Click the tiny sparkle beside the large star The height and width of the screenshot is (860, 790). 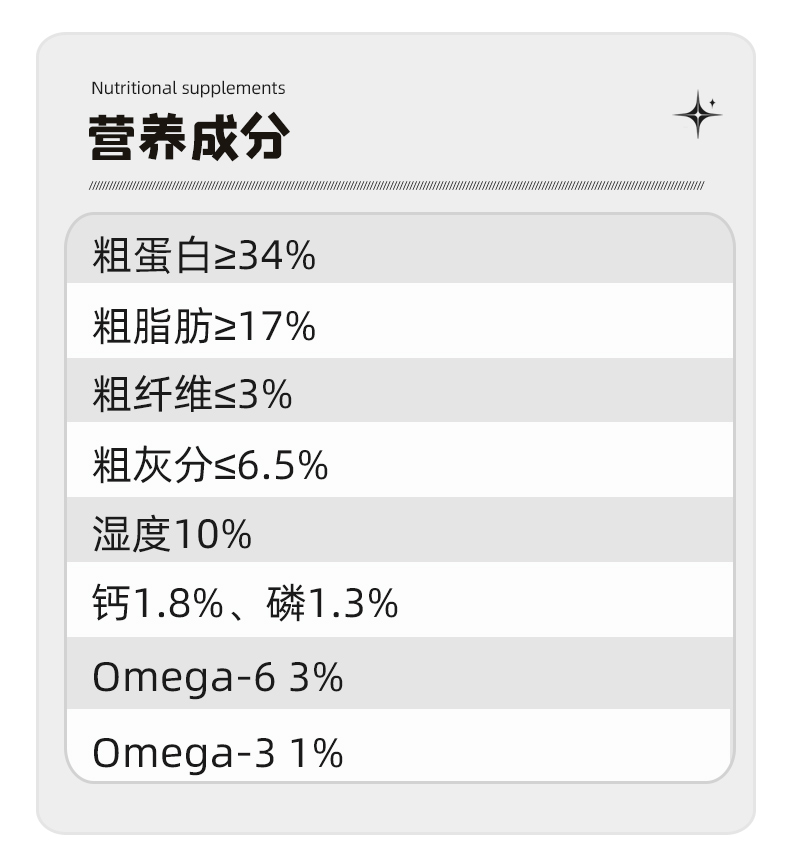[x=712, y=103]
